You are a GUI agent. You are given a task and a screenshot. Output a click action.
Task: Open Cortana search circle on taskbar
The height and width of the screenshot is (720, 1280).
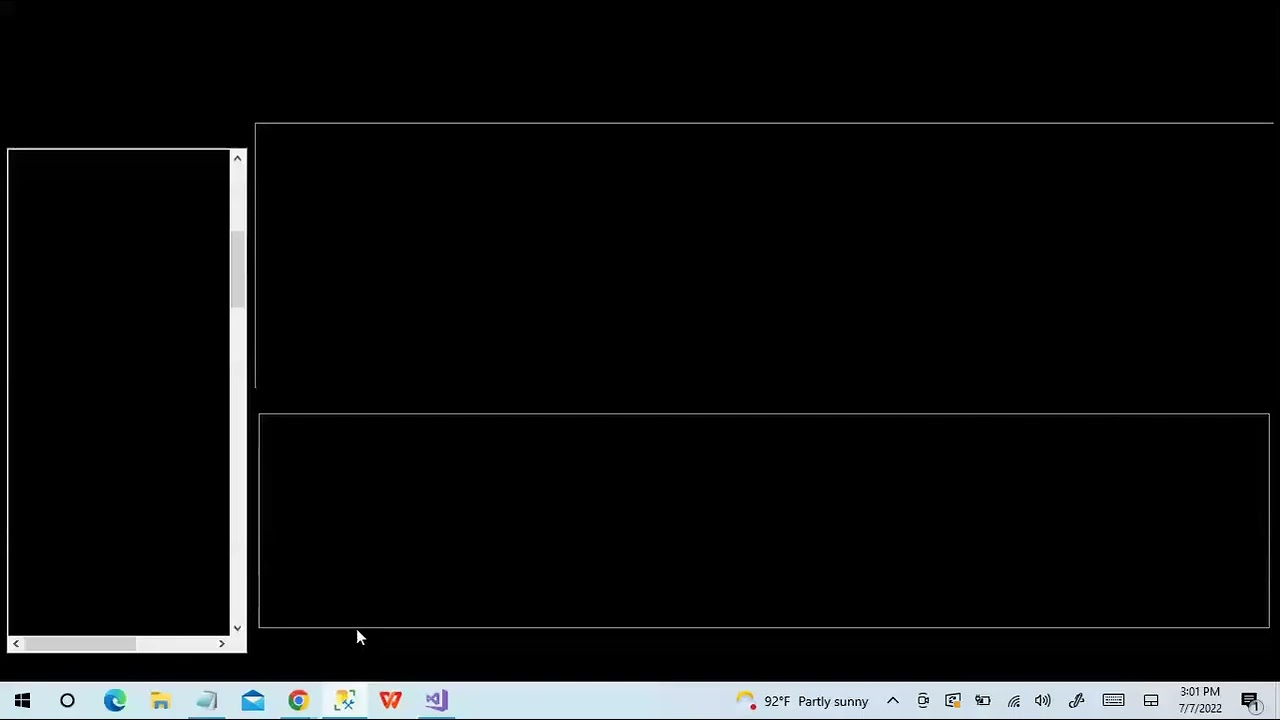[x=67, y=701]
